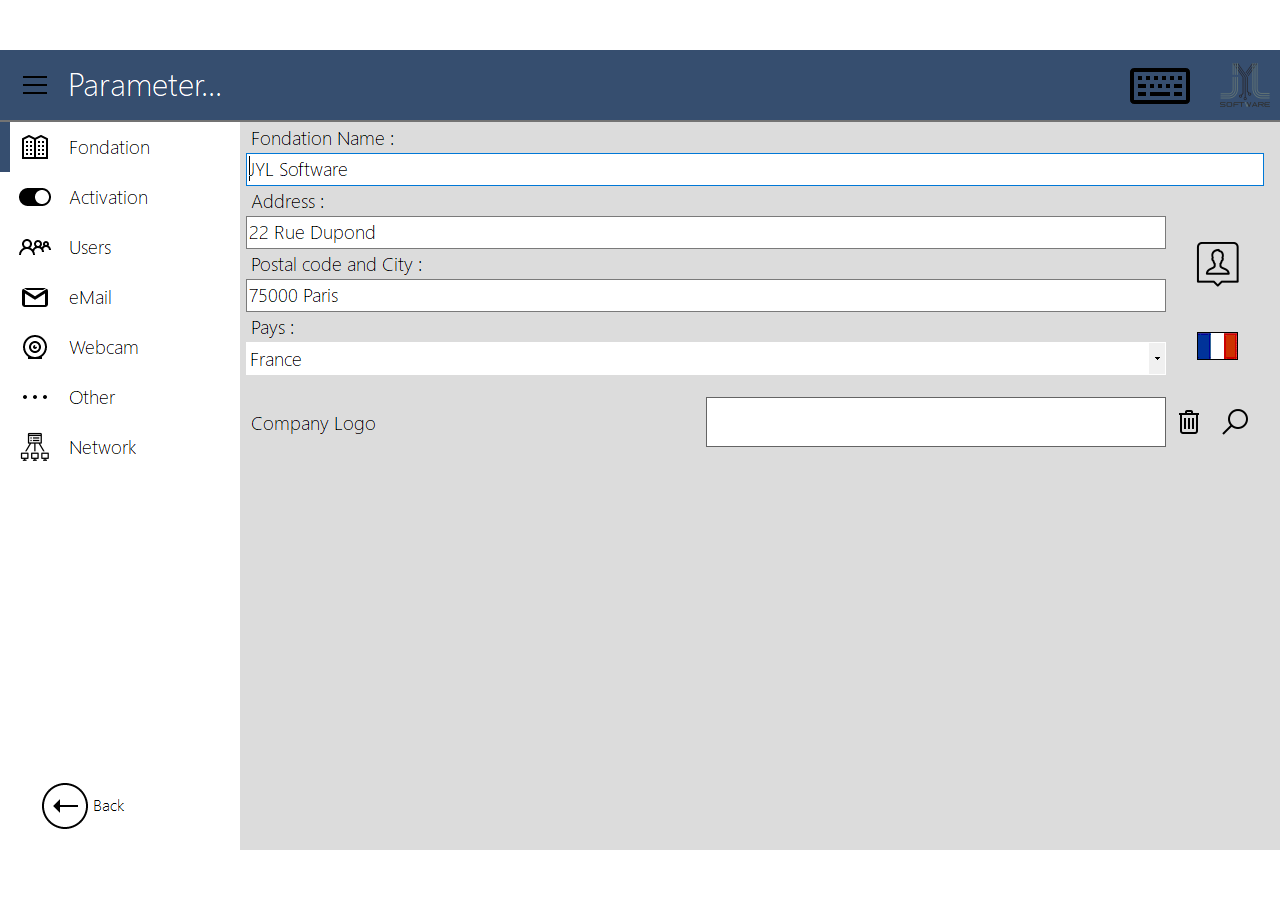Open the eMail settings
The height and width of the screenshot is (900, 1280).
[90, 298]
